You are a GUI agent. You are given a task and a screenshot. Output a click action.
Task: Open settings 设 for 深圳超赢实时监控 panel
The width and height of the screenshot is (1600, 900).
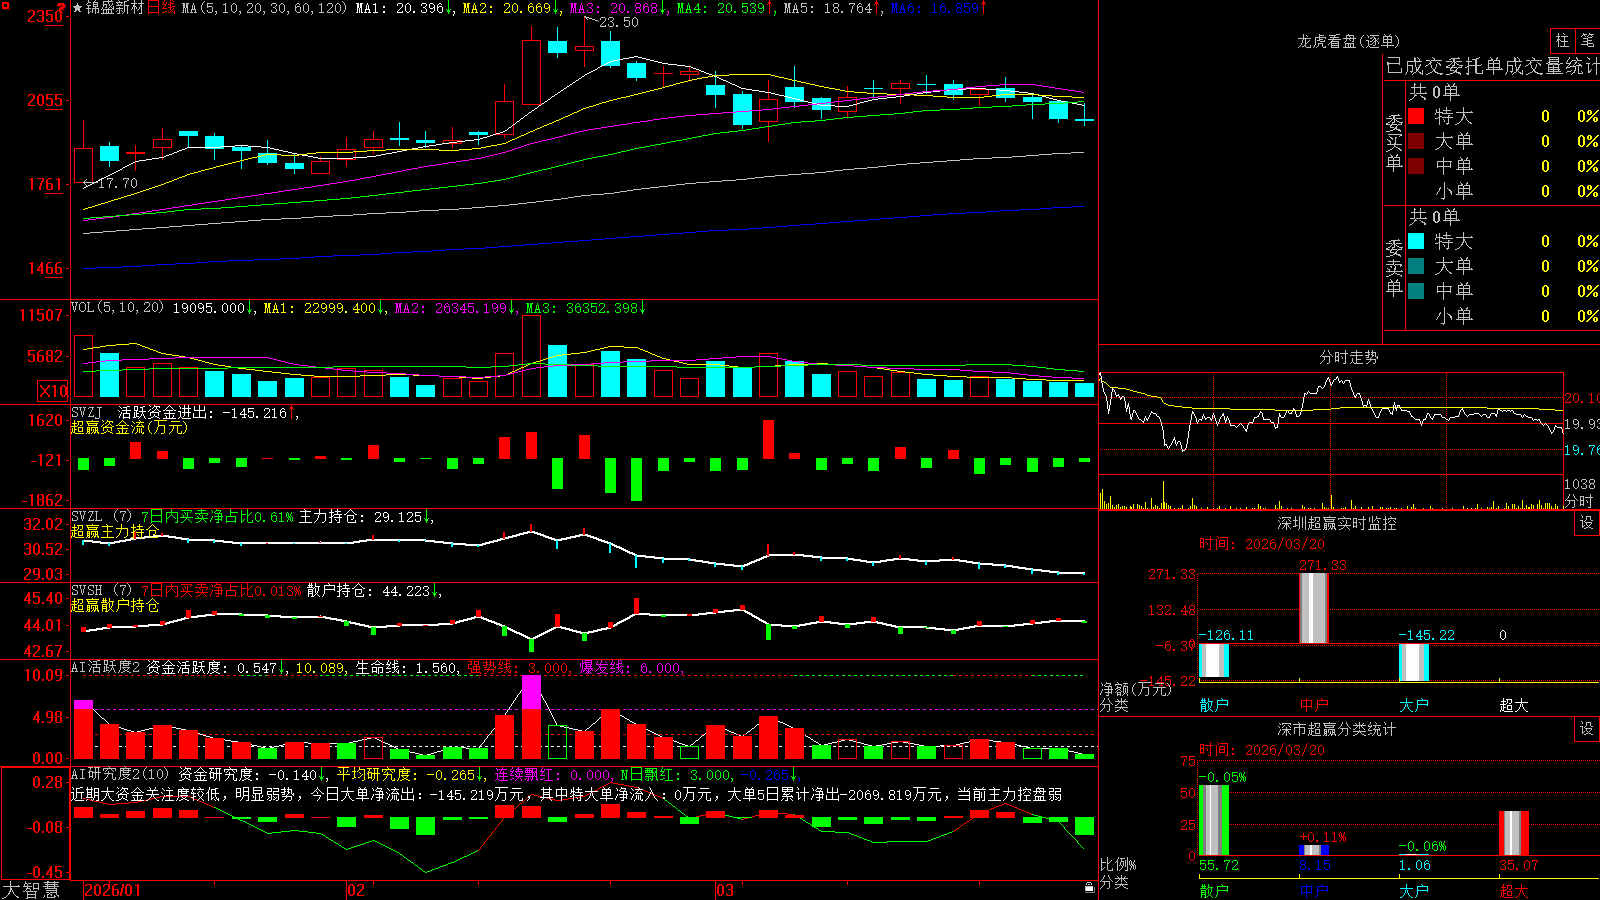[1586, 523]
